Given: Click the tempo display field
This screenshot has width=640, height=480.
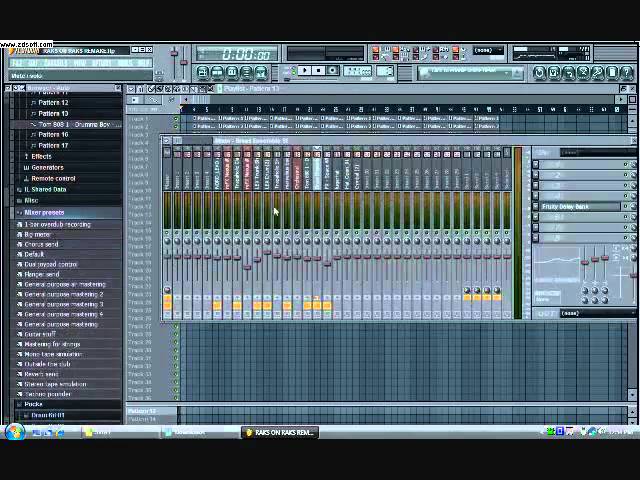Looking at the screenshot, I should pyautogui.click(x=357, y=71).
